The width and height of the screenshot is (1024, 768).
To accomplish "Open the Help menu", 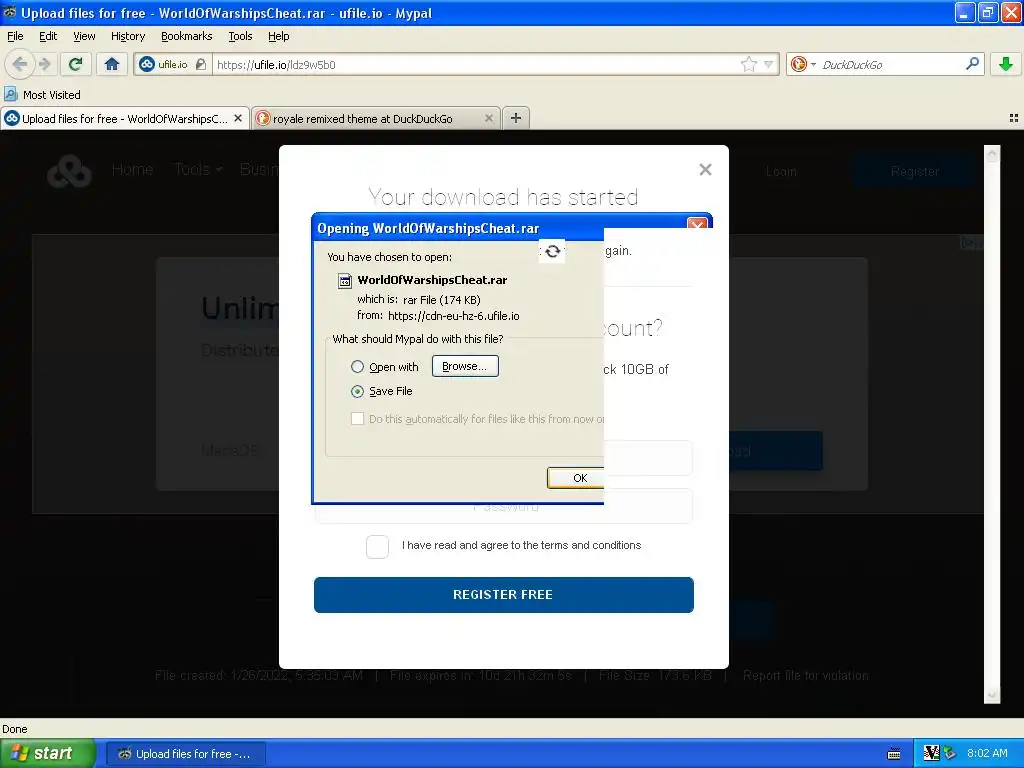I will coord(278,36).
